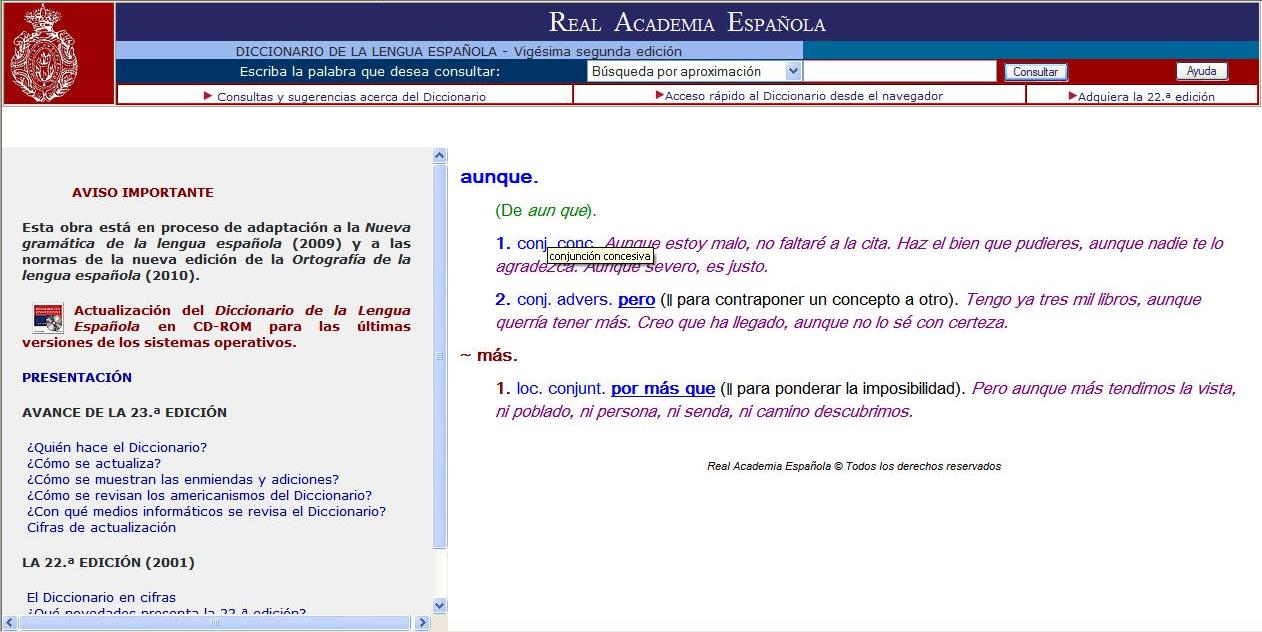
Task: Click the 'REAL ACADEMIA ESPAÑOLA' banner title
Action: pos(687,23)
